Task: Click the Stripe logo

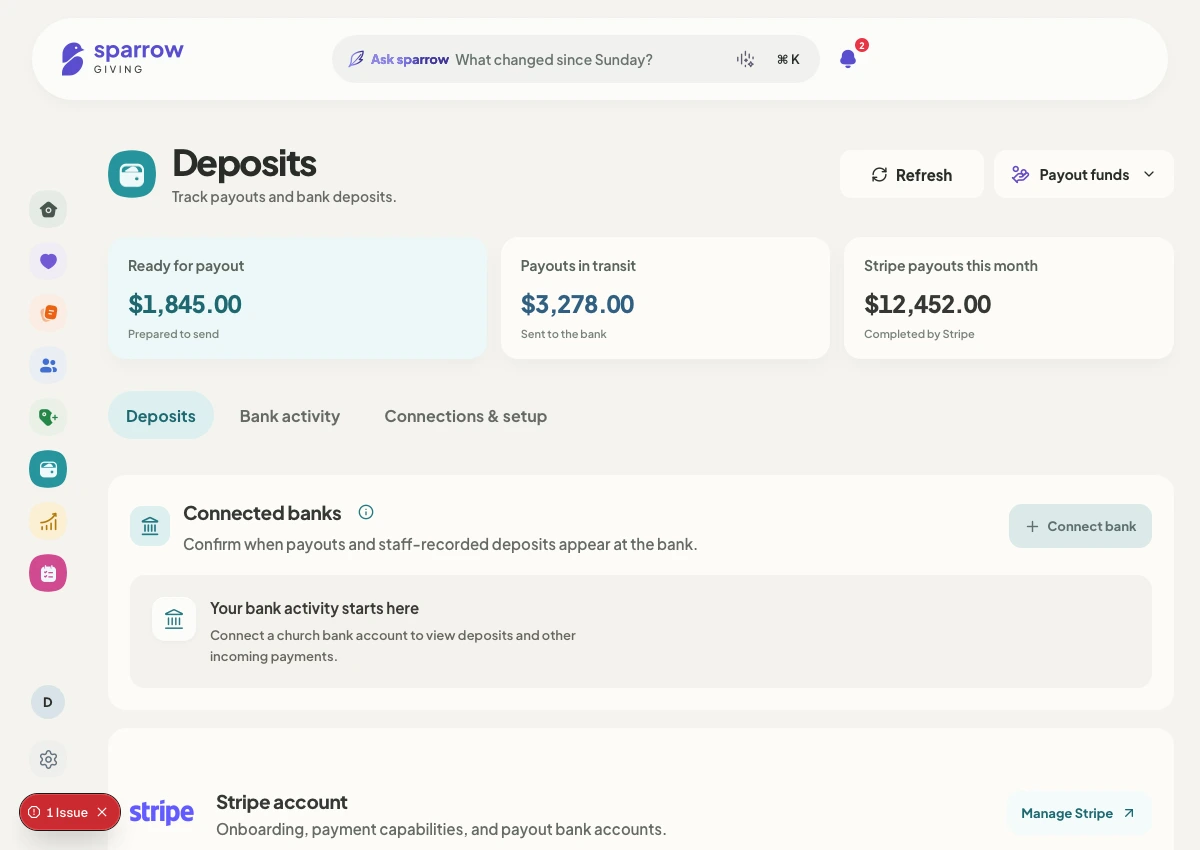Action: 162,813
